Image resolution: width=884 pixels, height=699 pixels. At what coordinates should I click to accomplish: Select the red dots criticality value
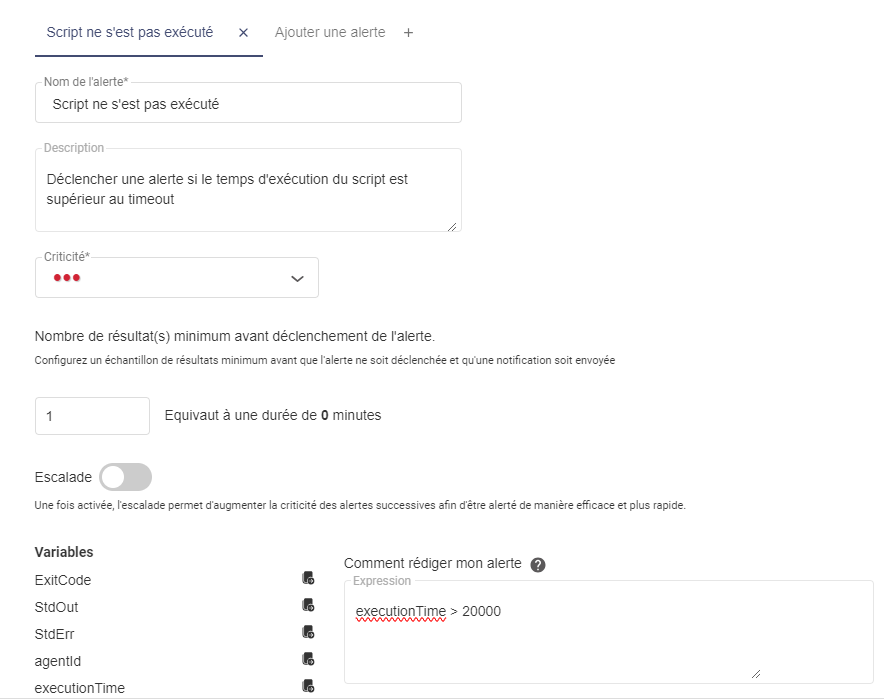click(x=67, y=277)
